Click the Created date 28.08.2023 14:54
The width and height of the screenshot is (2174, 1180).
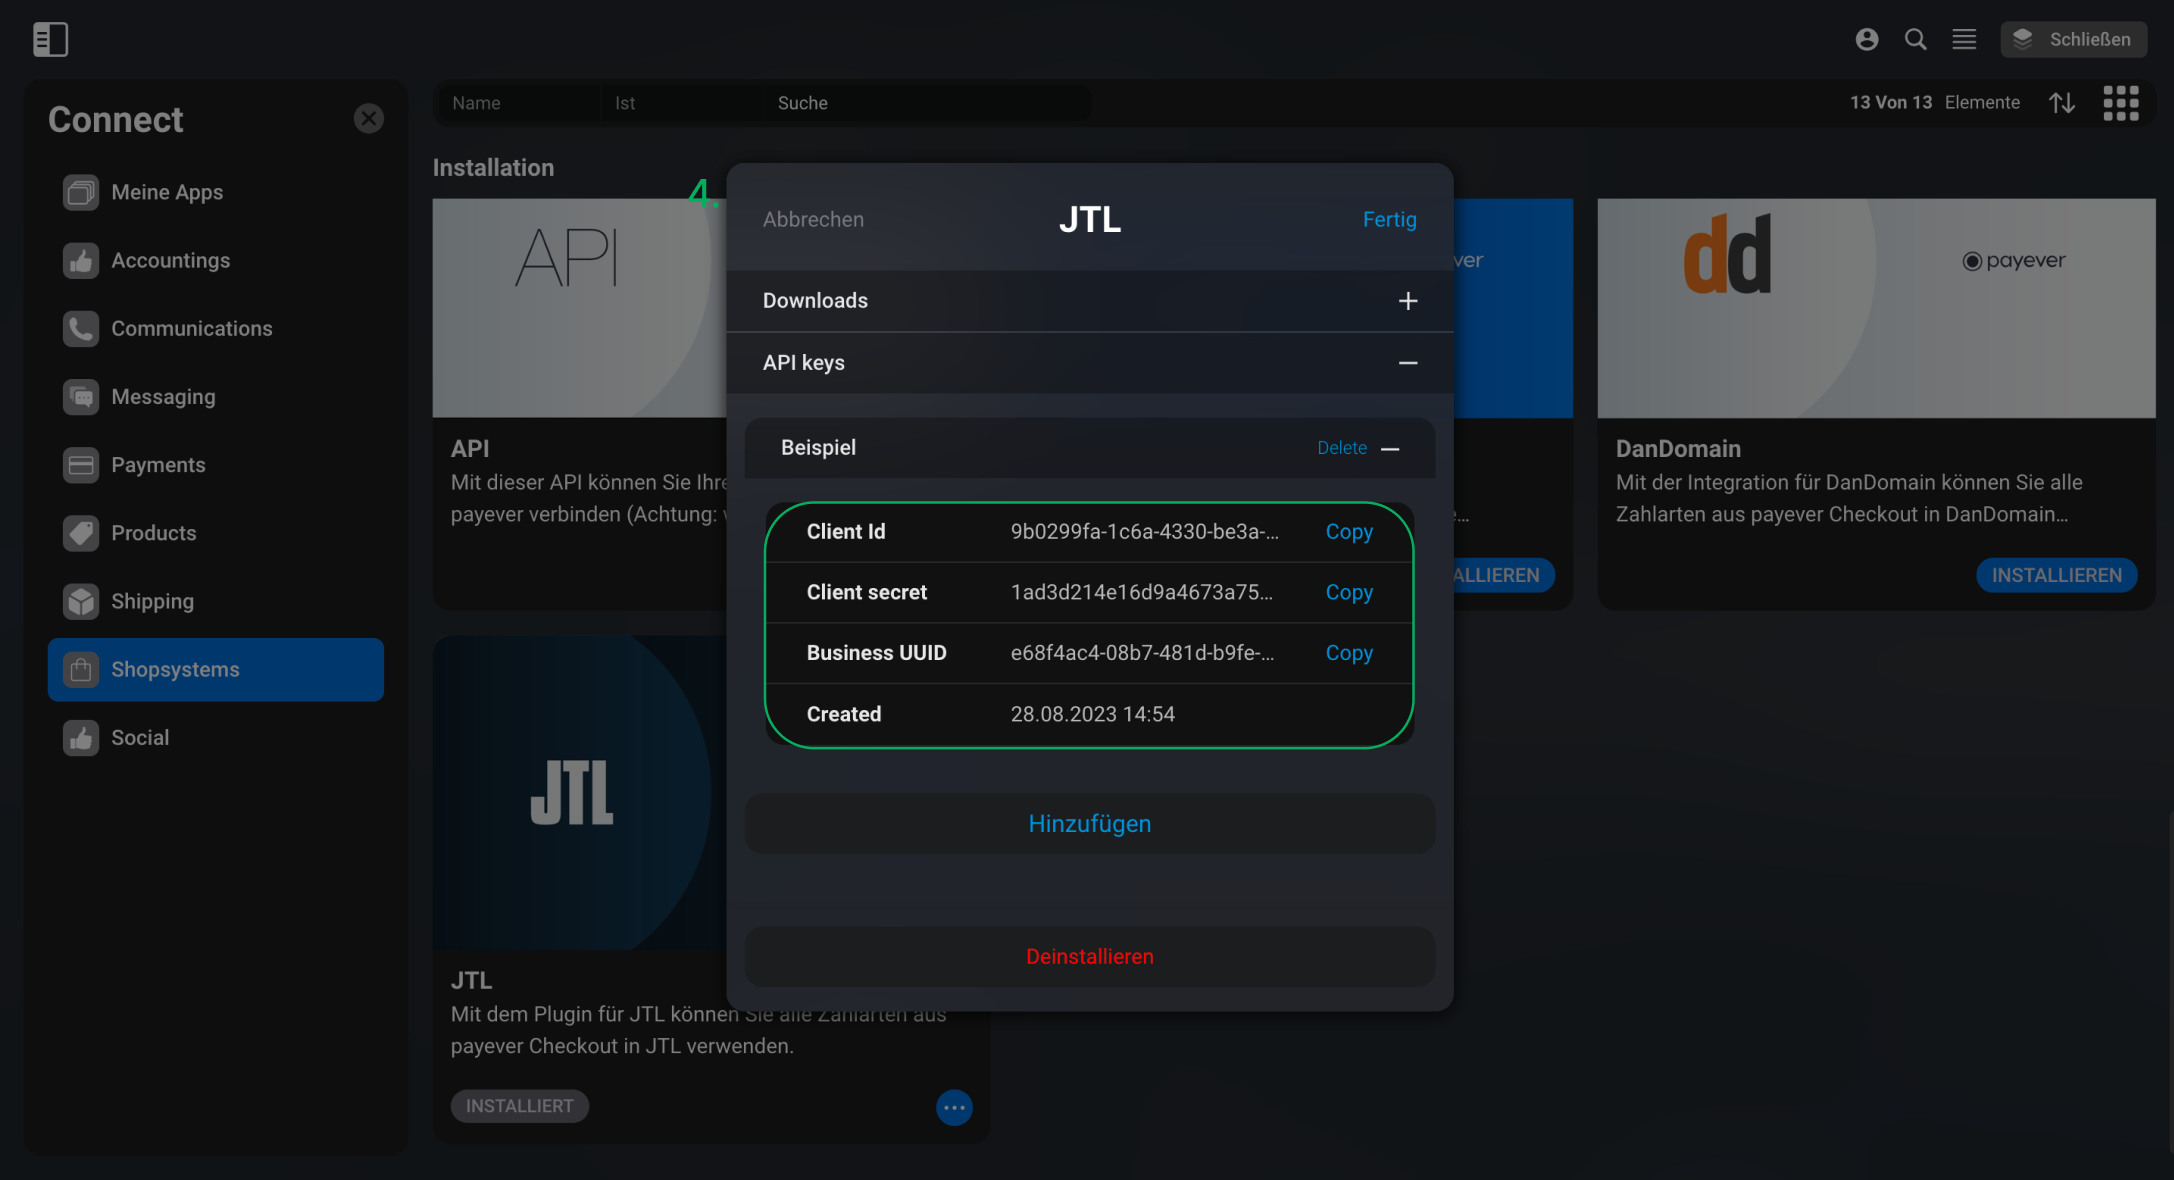tap(1092, 714)
